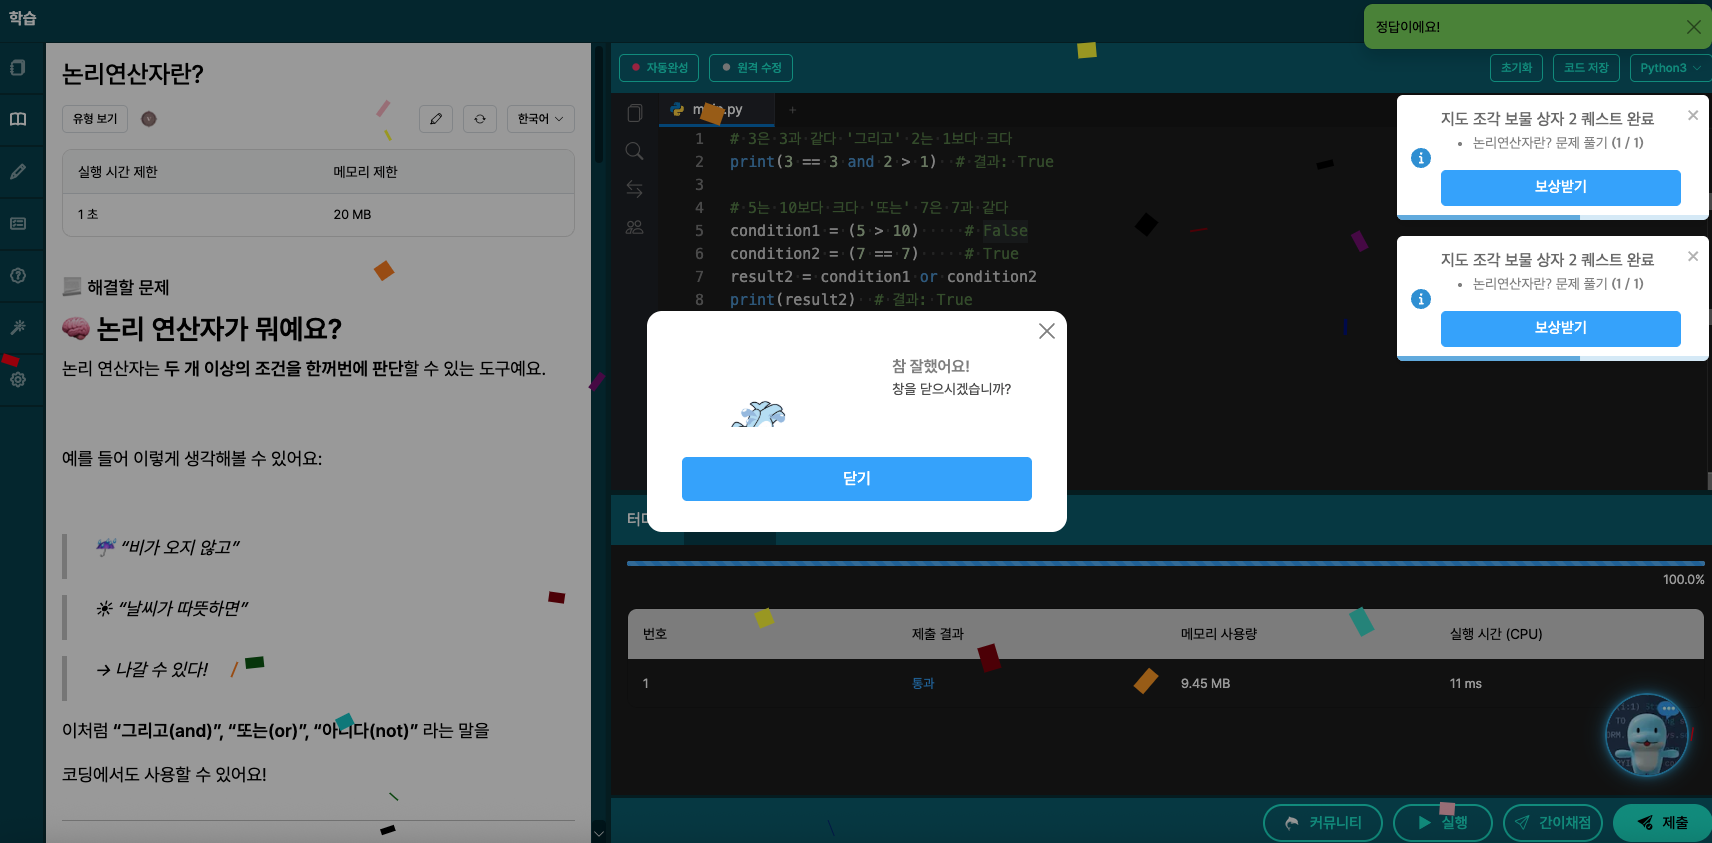Click the pencil icon in left sidebar

coord(18,172)
